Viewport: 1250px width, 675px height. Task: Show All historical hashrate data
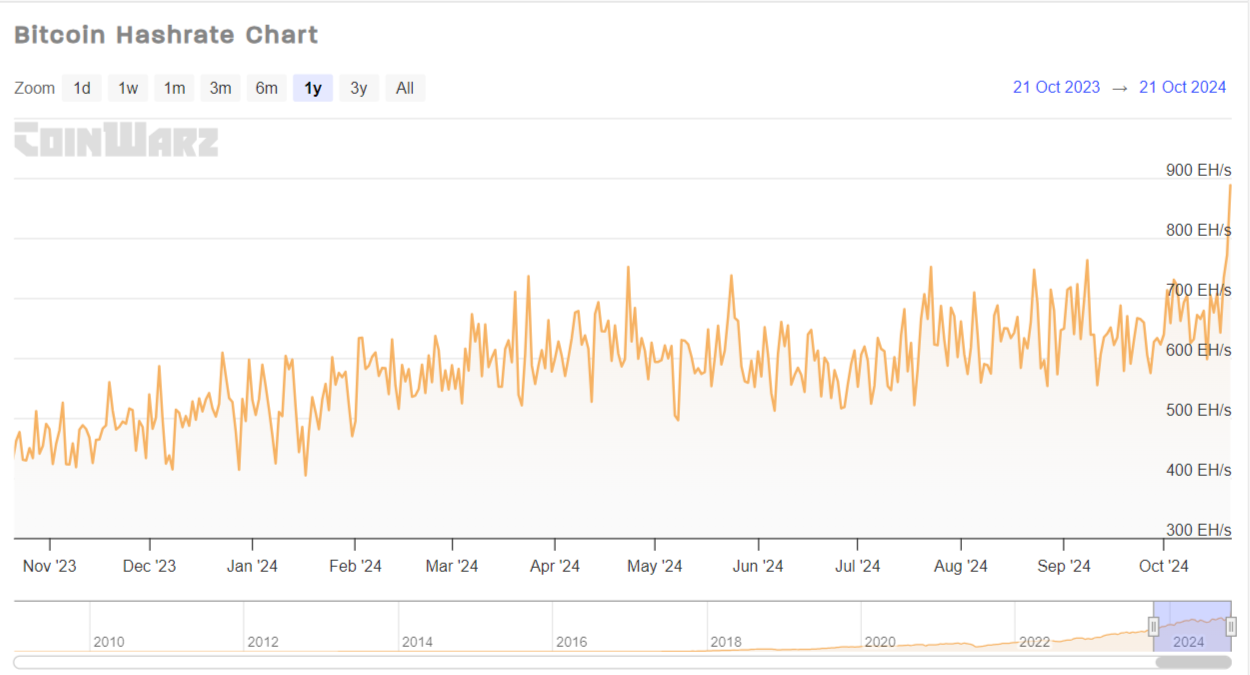404,88
